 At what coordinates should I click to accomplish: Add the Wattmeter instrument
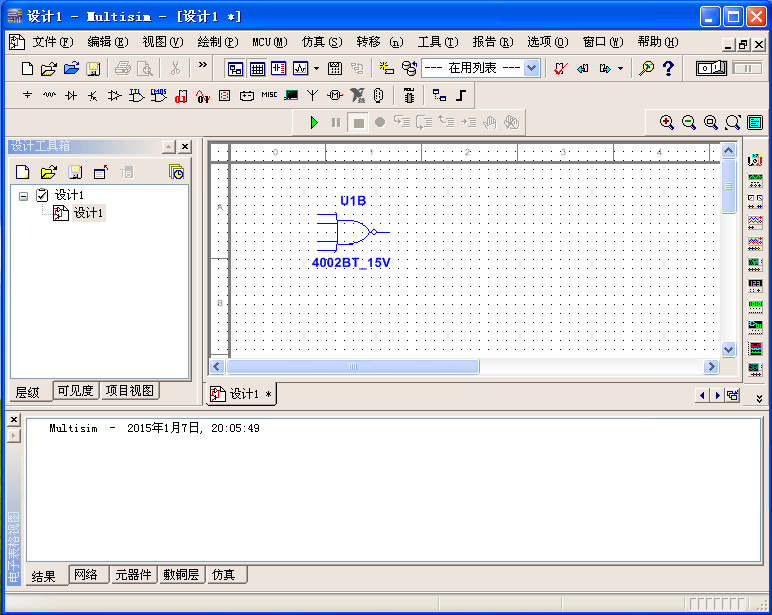point(755,201)
